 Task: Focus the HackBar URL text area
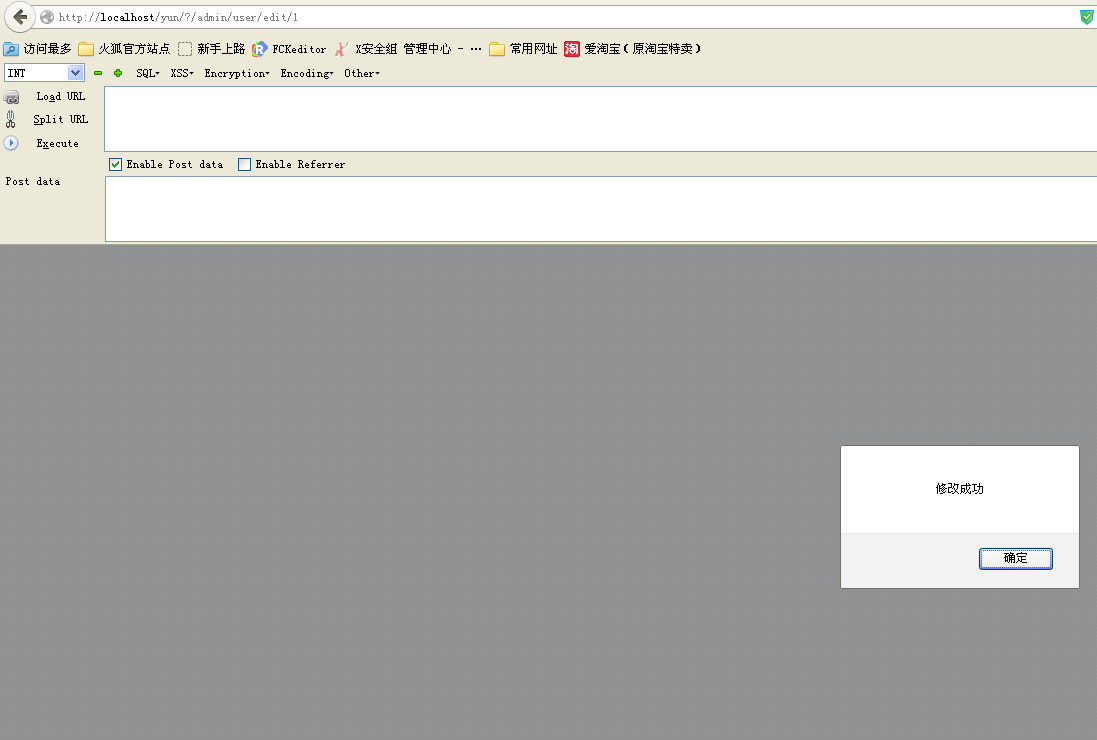point(600,119)
